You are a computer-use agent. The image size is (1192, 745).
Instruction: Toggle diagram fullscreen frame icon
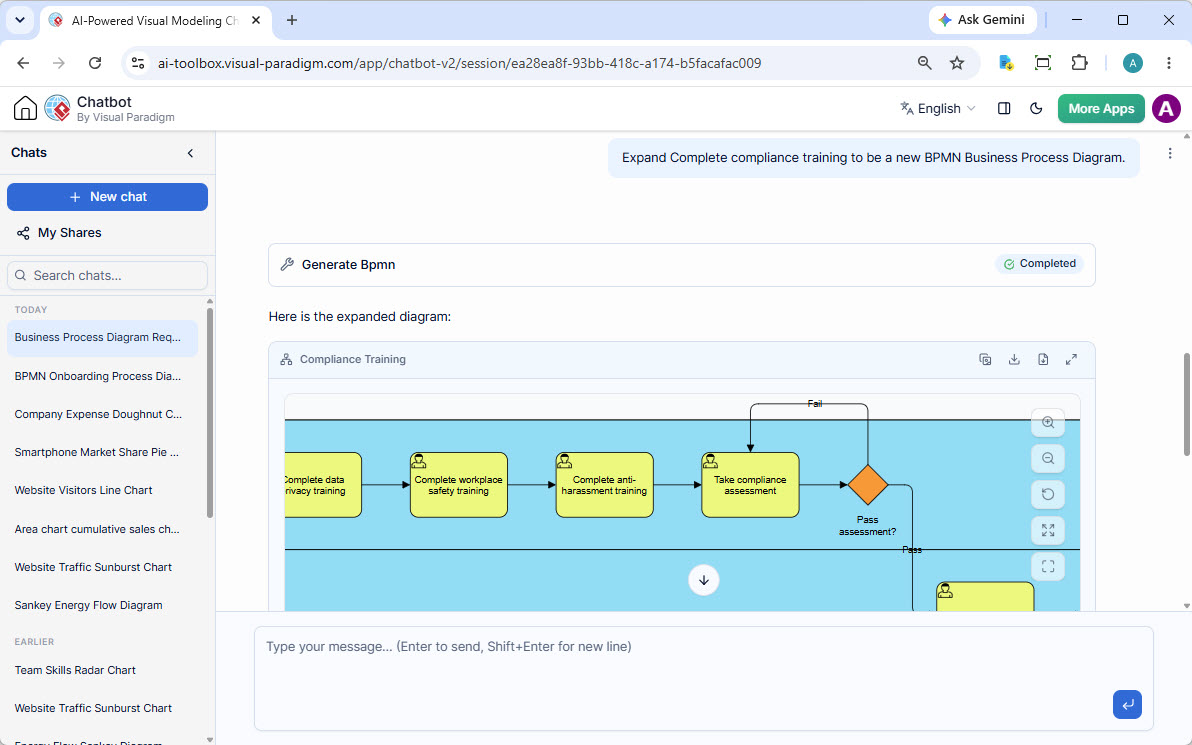(1048, 566)
